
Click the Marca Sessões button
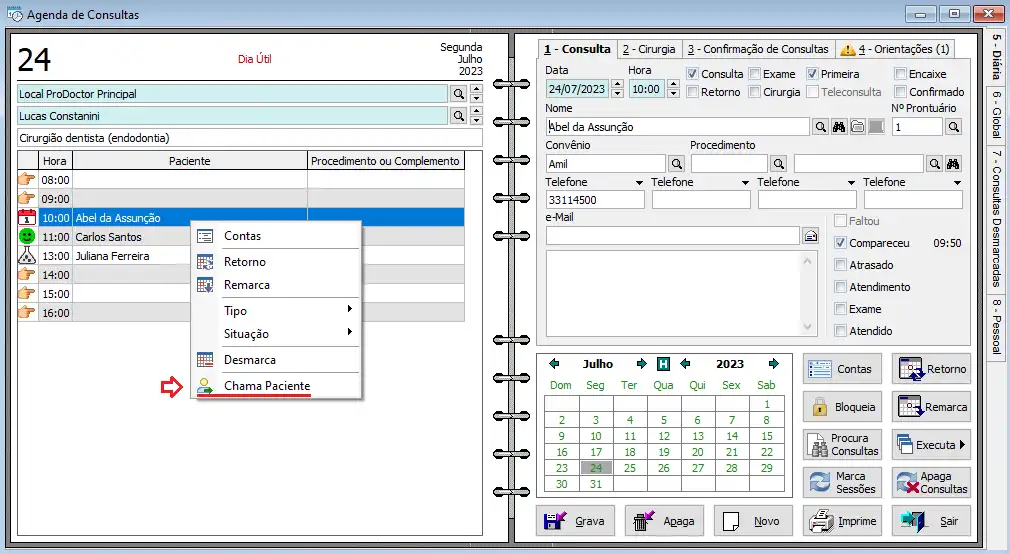tap(843, 482)
